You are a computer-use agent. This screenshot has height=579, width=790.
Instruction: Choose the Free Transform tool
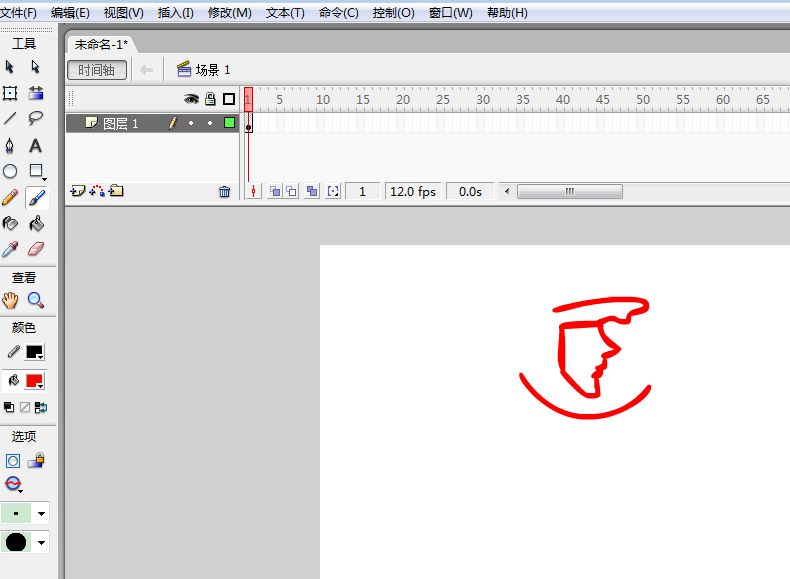pyautogui.click(x=10, y=93)
